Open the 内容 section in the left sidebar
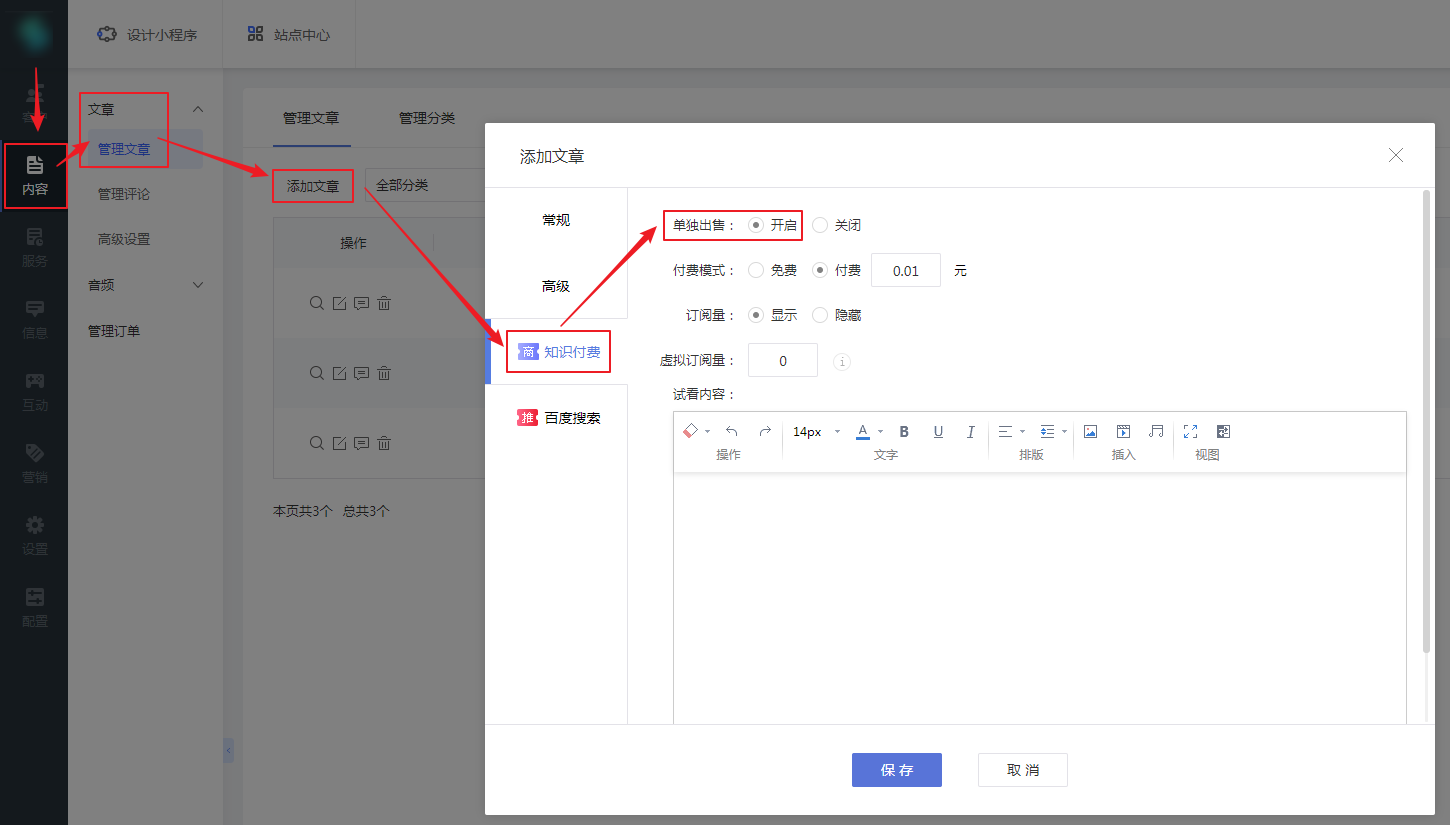This screenshot has width=1450, height=825. [x=35, y=175]
